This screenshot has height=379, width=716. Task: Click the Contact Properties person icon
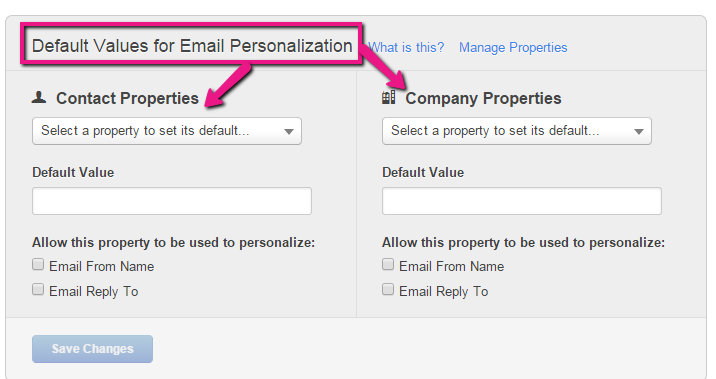pos(39,97)
